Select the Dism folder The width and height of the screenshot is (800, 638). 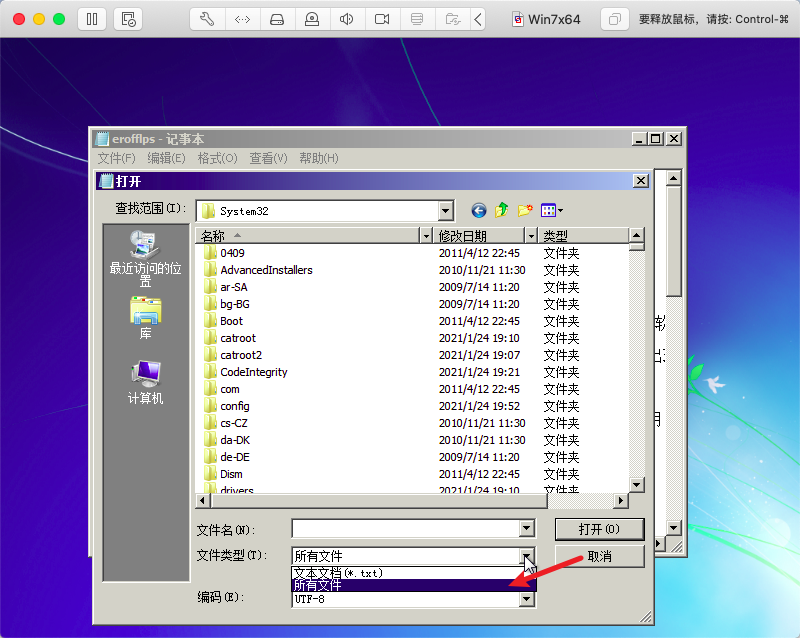(x=224, y=474)
